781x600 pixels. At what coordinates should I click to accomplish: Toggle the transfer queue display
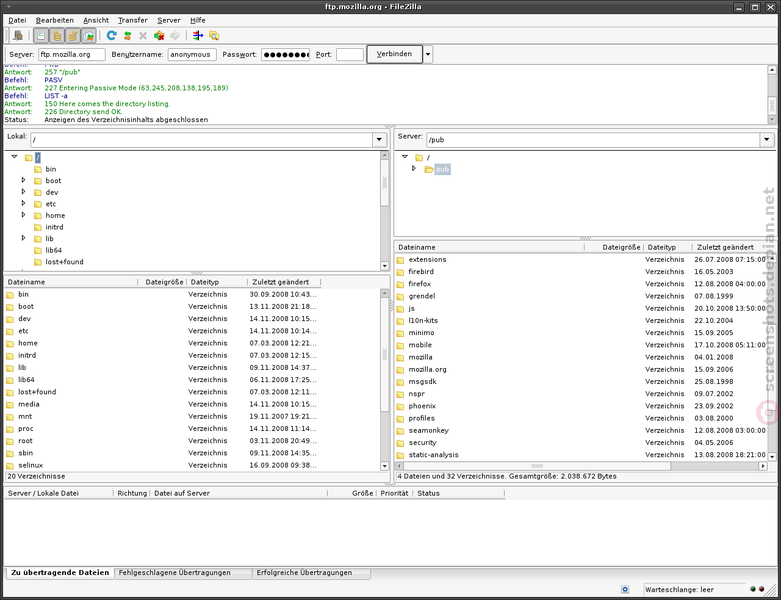click(x=89, y=35)
